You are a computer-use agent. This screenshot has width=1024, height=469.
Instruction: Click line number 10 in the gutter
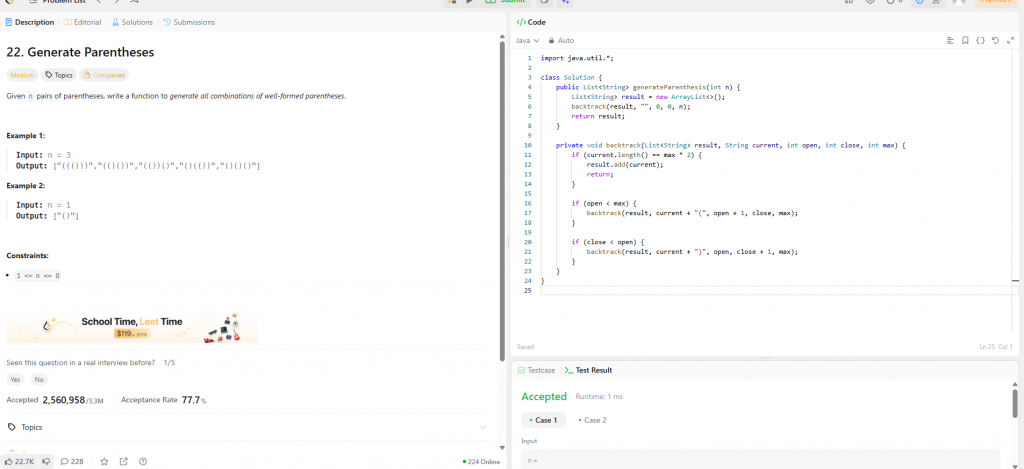(x=528, y=145)
